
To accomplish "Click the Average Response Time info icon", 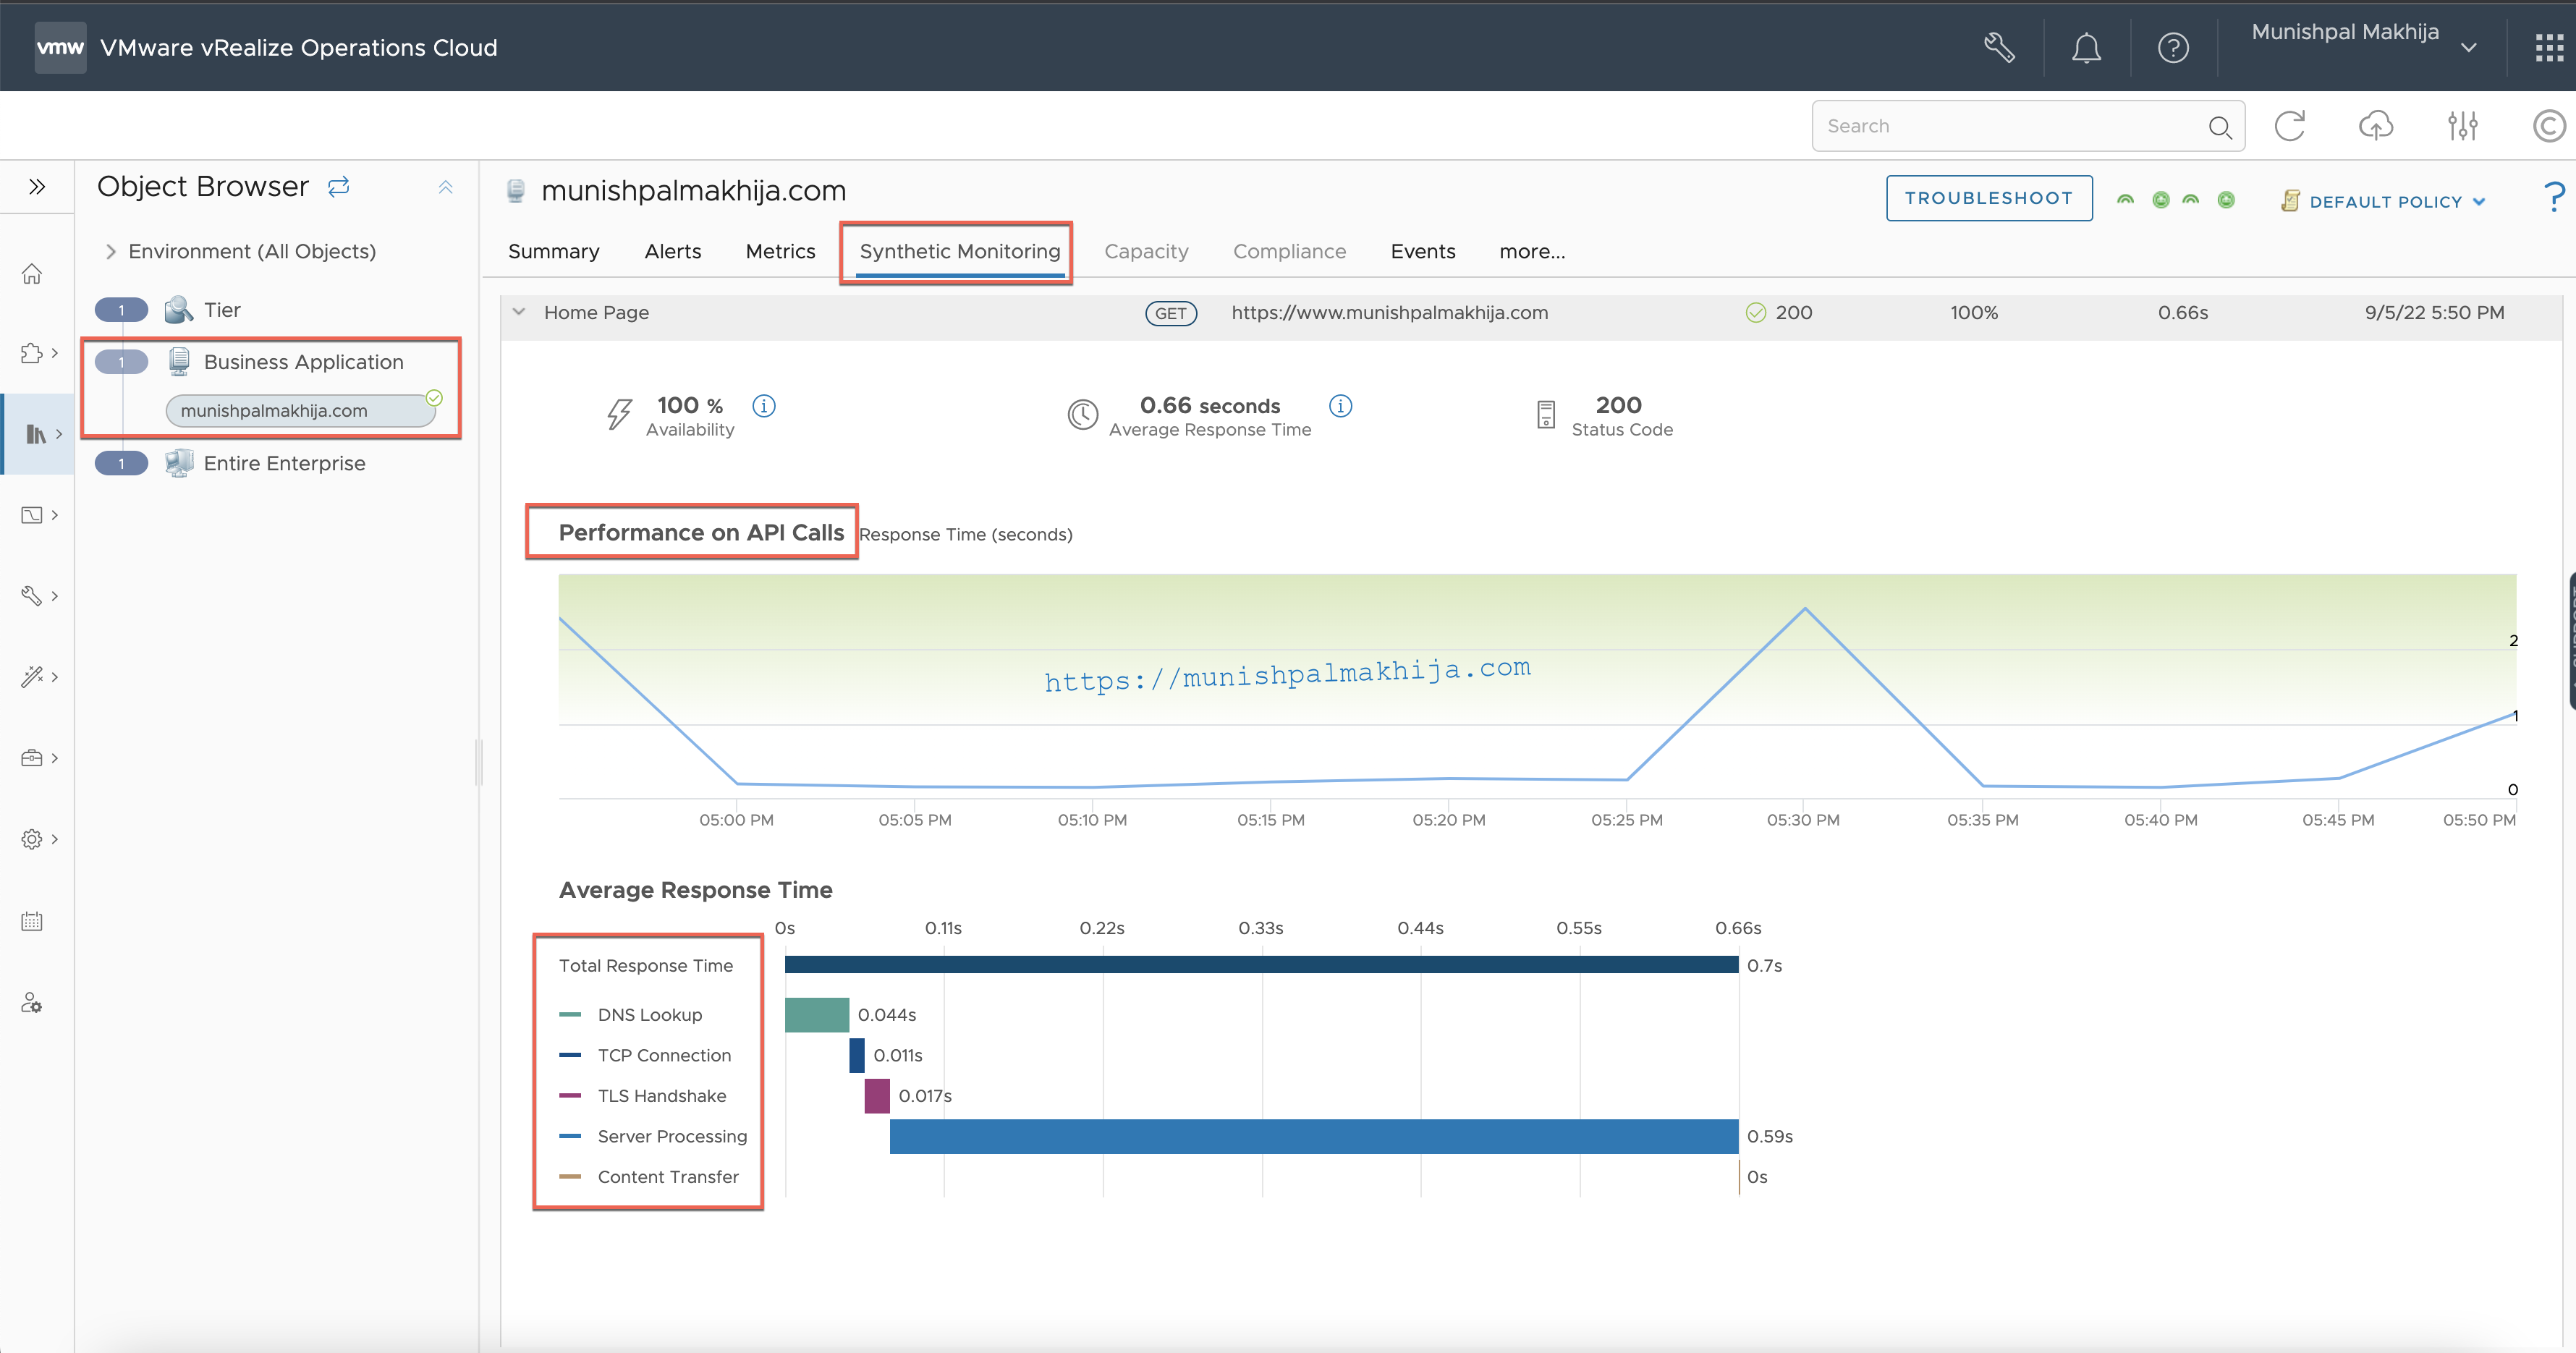I will (x=1340, y=406).
